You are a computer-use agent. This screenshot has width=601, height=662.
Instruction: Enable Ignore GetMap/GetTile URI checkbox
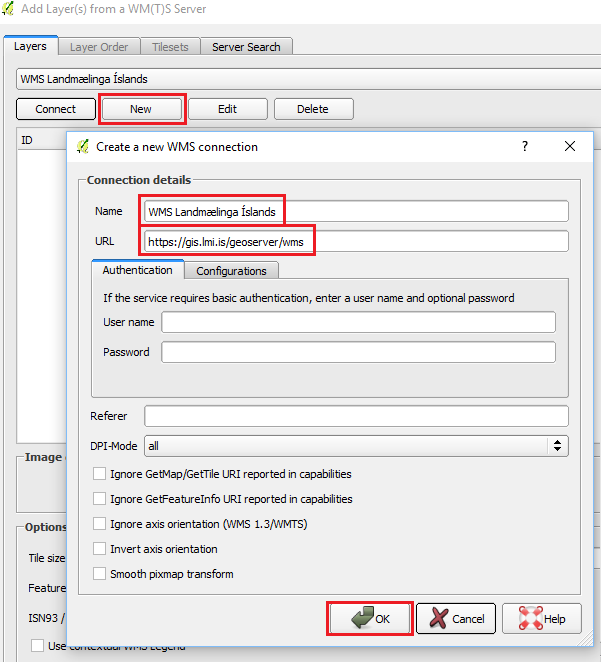(x=99, y=474)
